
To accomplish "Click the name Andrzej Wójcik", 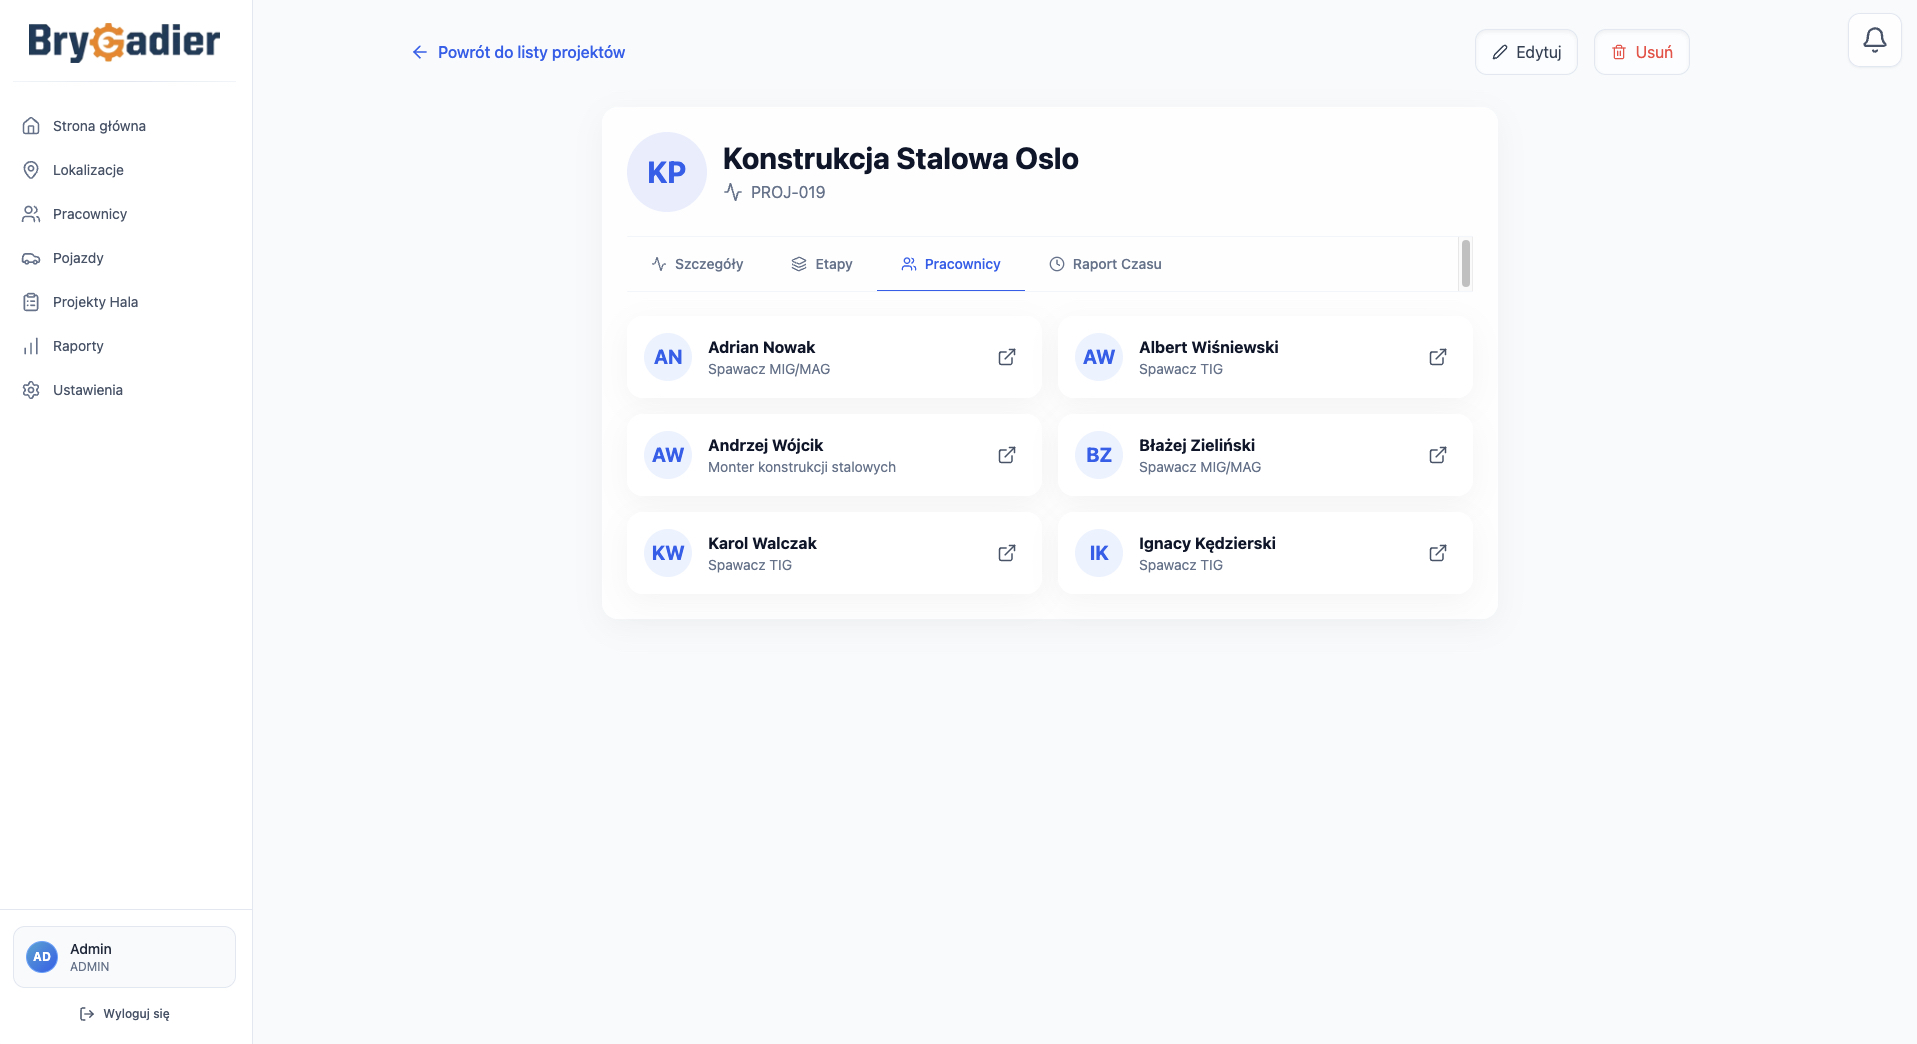I will tap(765, 445).
